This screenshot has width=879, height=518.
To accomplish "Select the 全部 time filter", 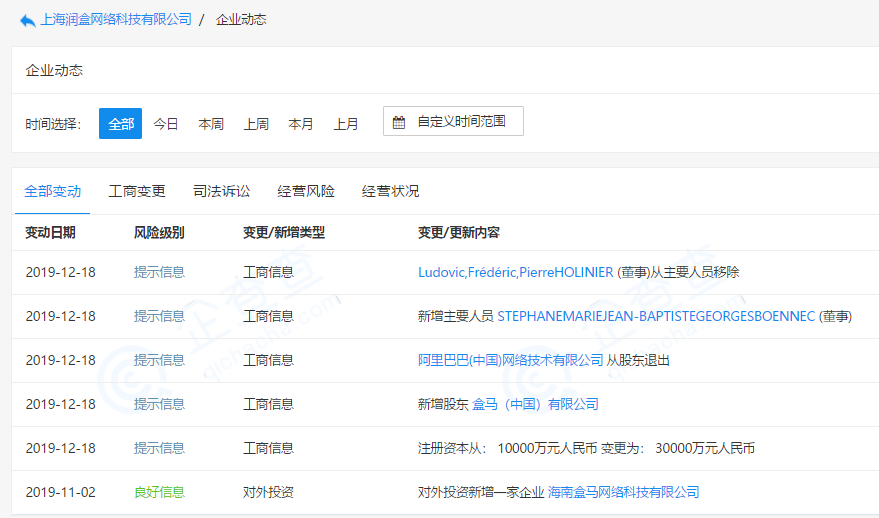I will pos(120,124).
